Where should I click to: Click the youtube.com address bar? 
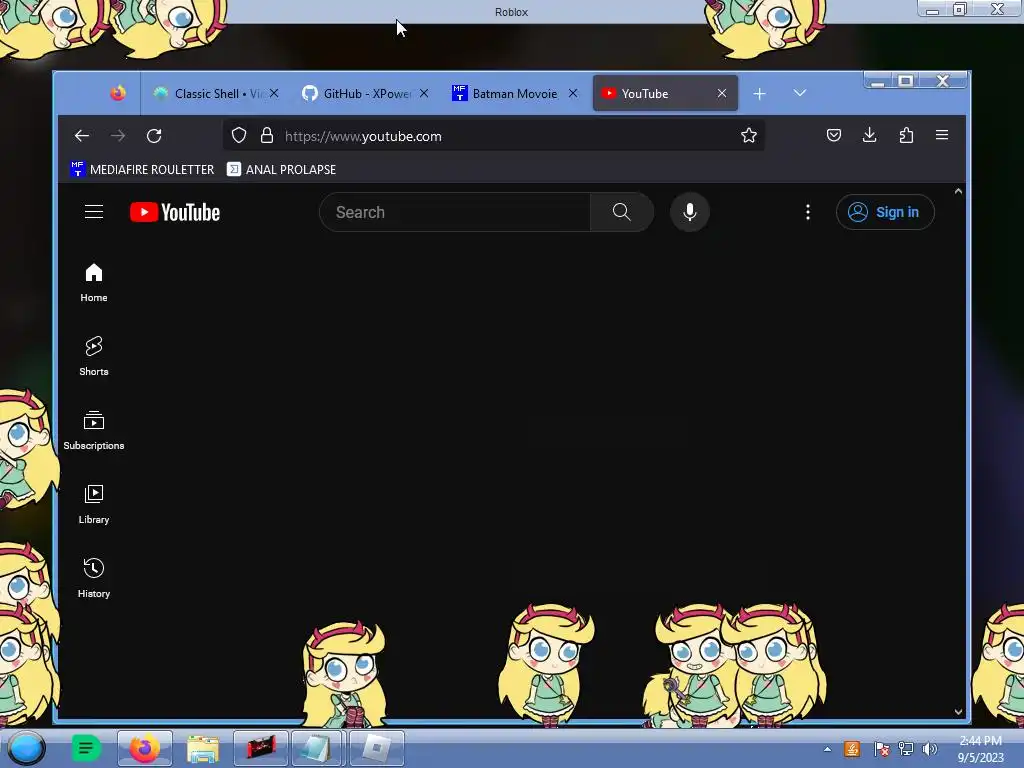(494, 136)
